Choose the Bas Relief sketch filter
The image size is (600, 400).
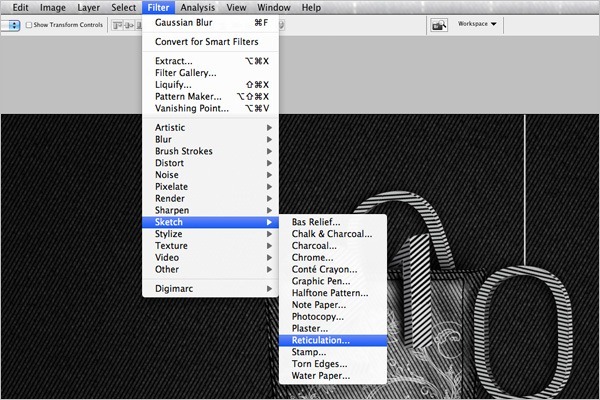point(333,222)
